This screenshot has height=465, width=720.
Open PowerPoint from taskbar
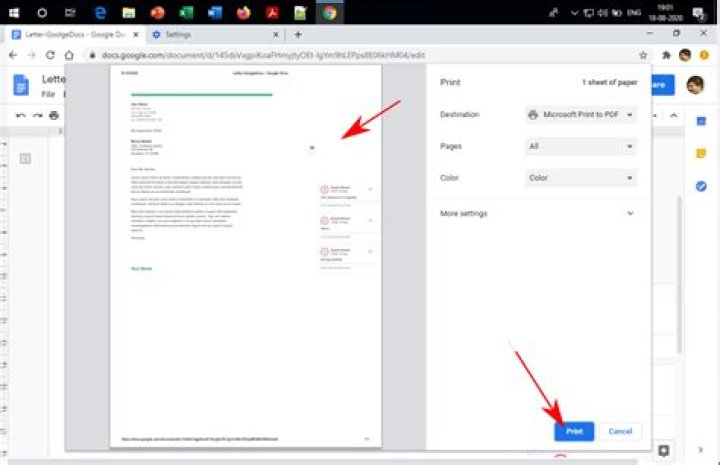(x=158, y=12)
